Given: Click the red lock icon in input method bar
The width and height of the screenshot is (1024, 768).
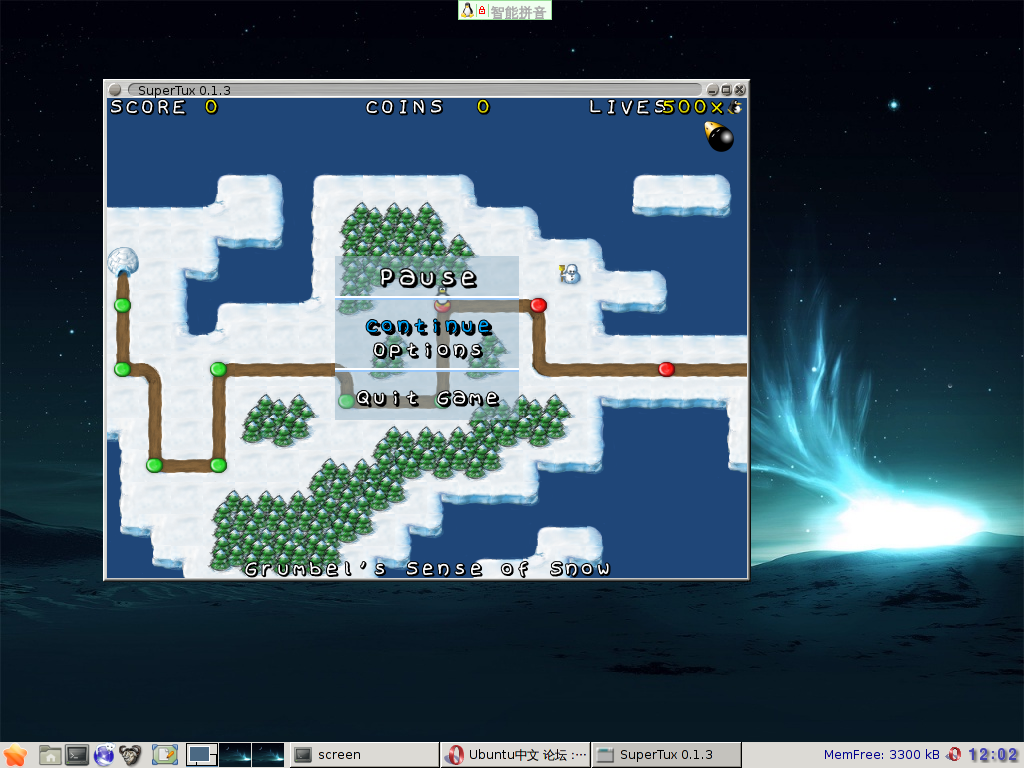Looking at the screenshot, I should pyautogui.click(x=482, y=10).
